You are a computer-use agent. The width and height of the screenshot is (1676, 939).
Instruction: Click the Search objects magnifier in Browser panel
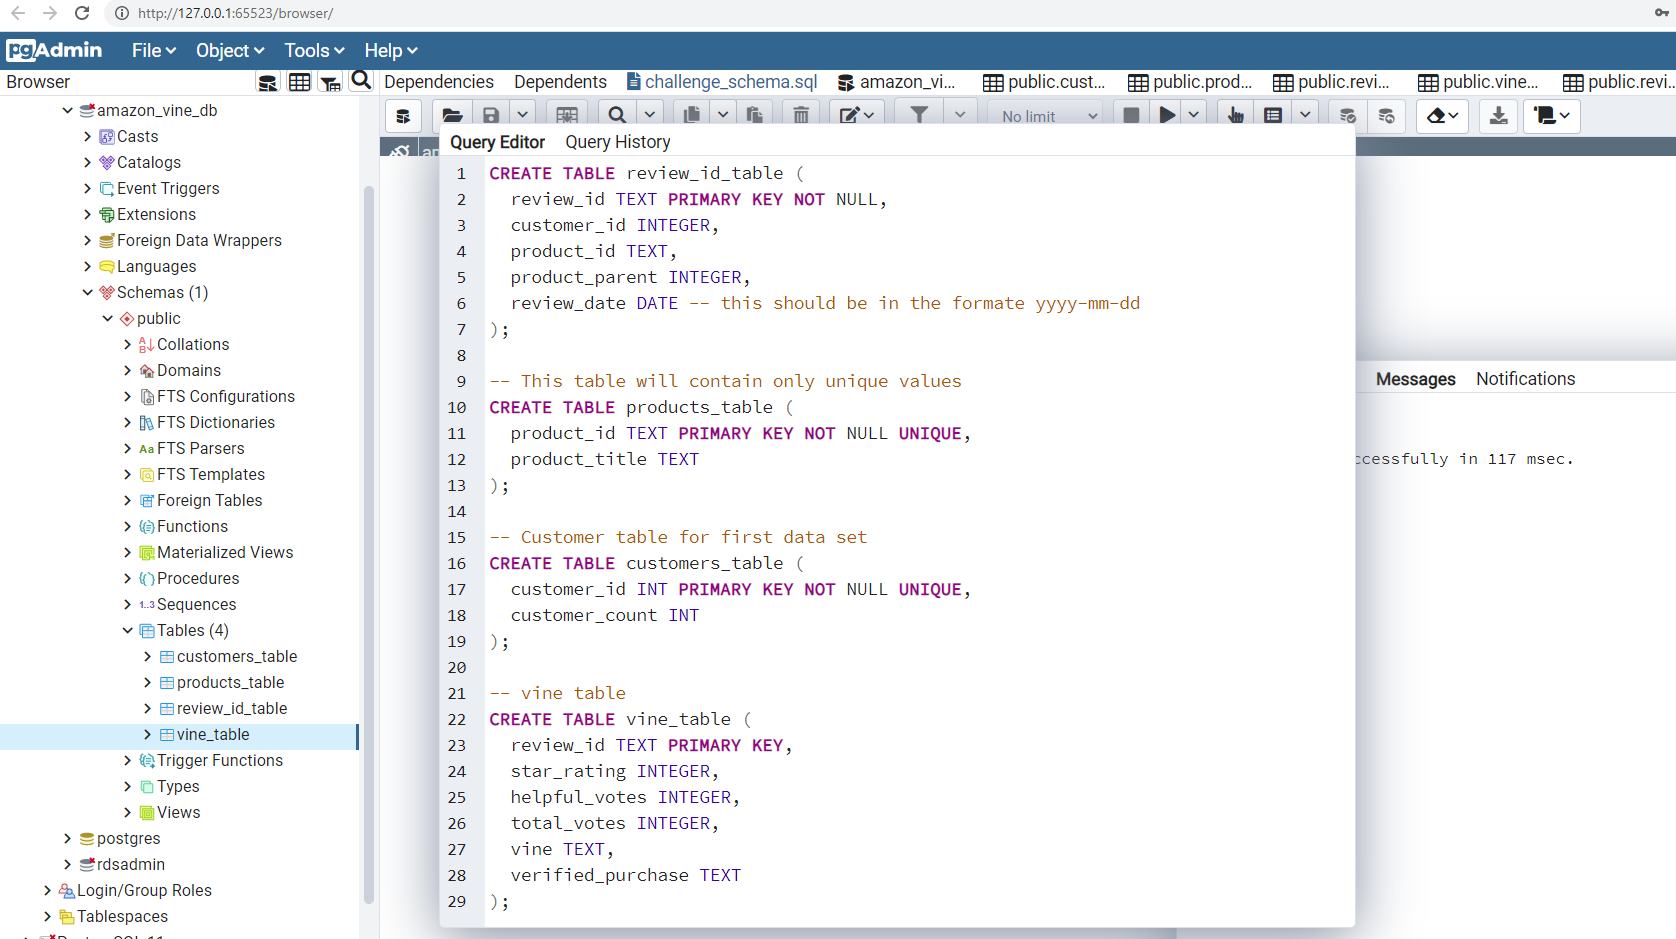pos(360,81)
